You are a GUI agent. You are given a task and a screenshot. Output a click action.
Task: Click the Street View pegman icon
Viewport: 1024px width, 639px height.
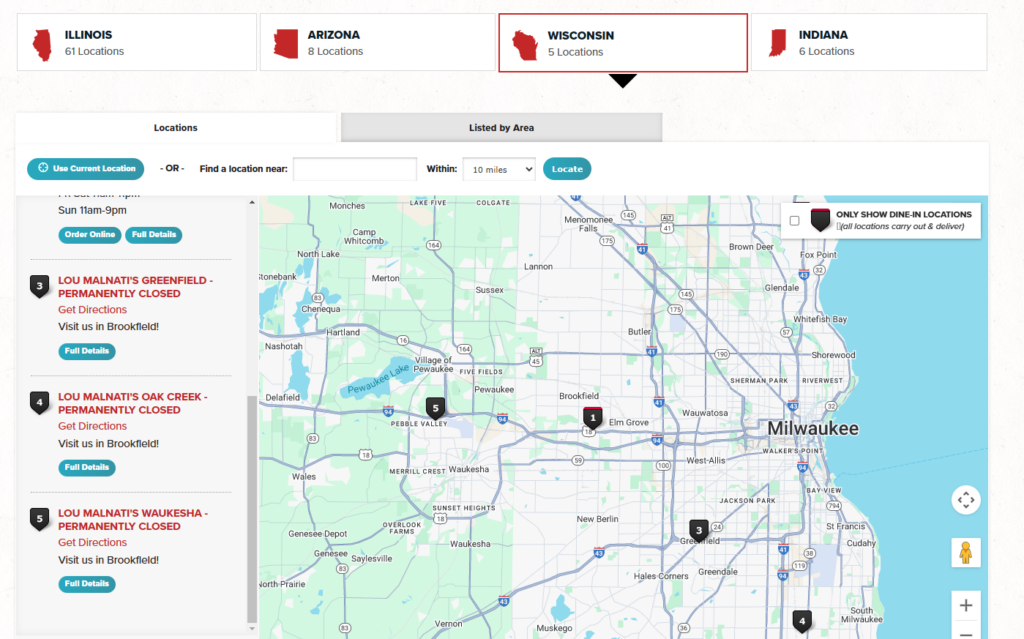966,553
